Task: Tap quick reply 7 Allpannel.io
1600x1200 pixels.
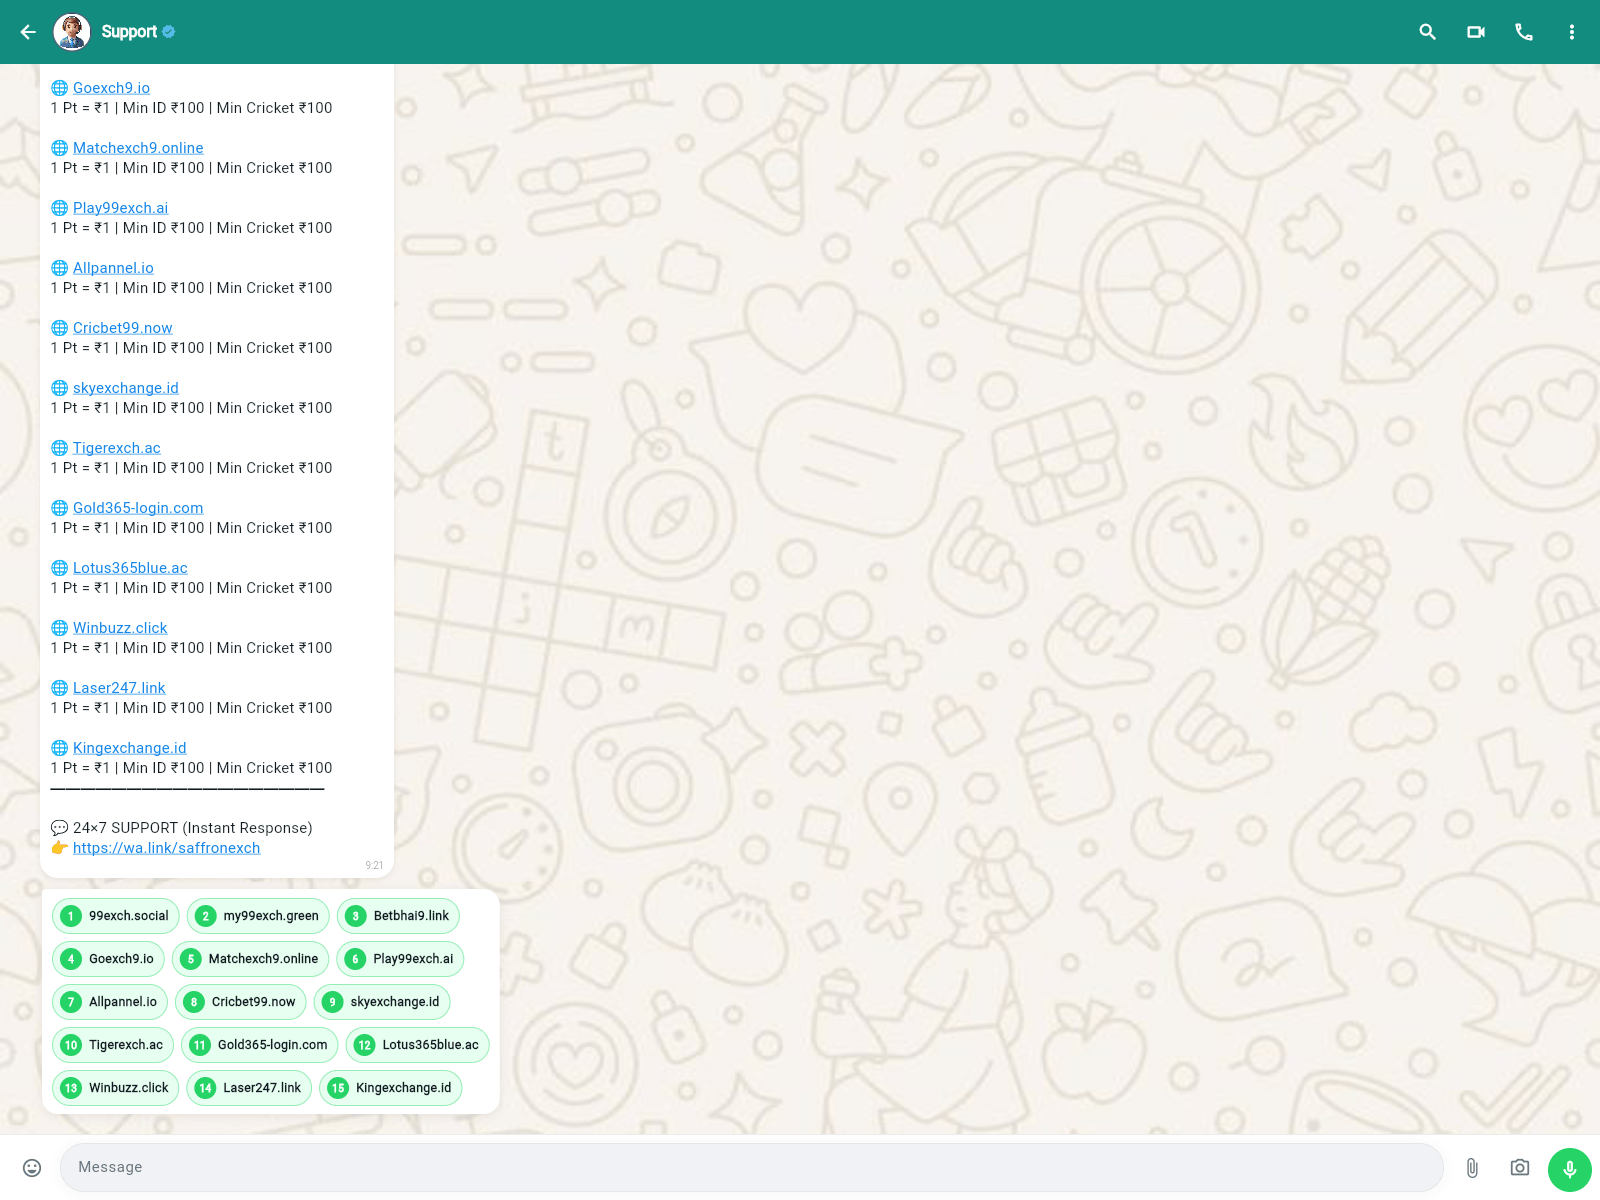Action: [110, 1002]
